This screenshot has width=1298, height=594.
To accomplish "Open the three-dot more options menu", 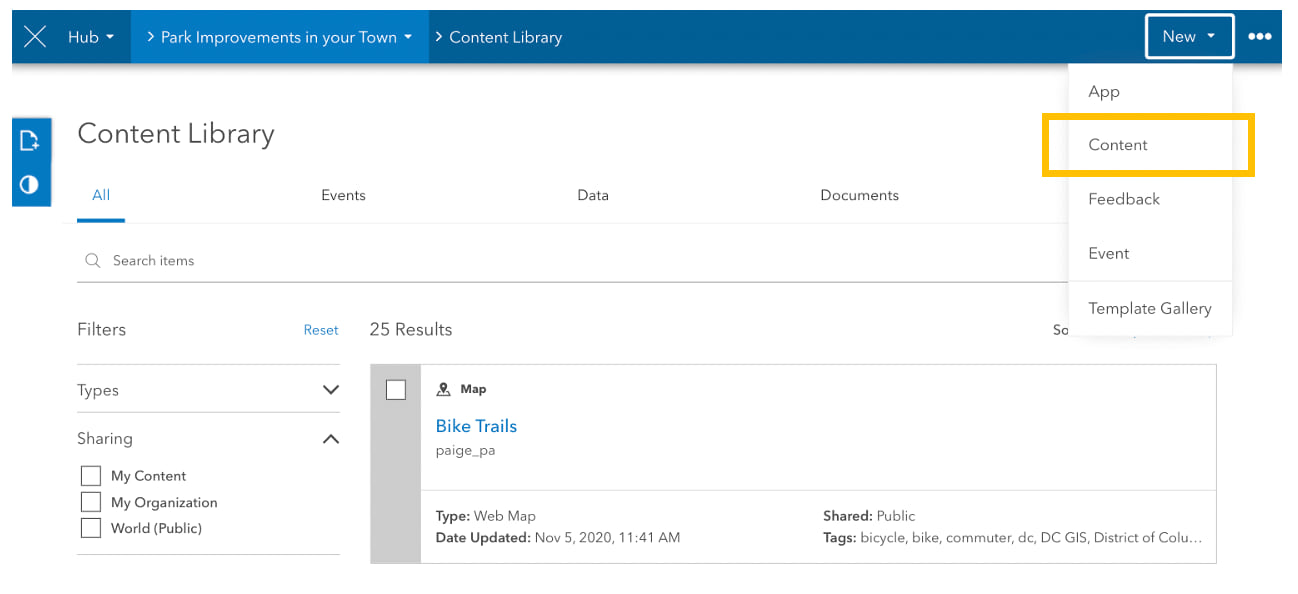I will [x=1259, y=37].
